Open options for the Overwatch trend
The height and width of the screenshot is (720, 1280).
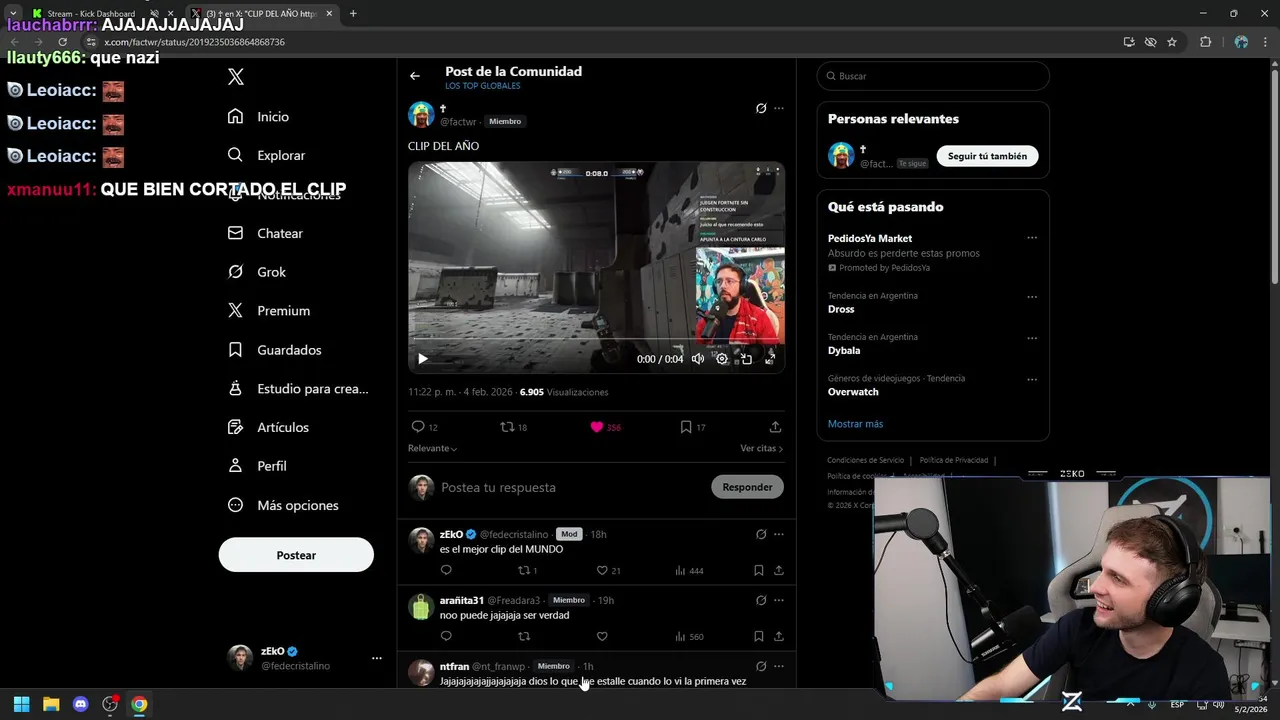(1032, 380)
